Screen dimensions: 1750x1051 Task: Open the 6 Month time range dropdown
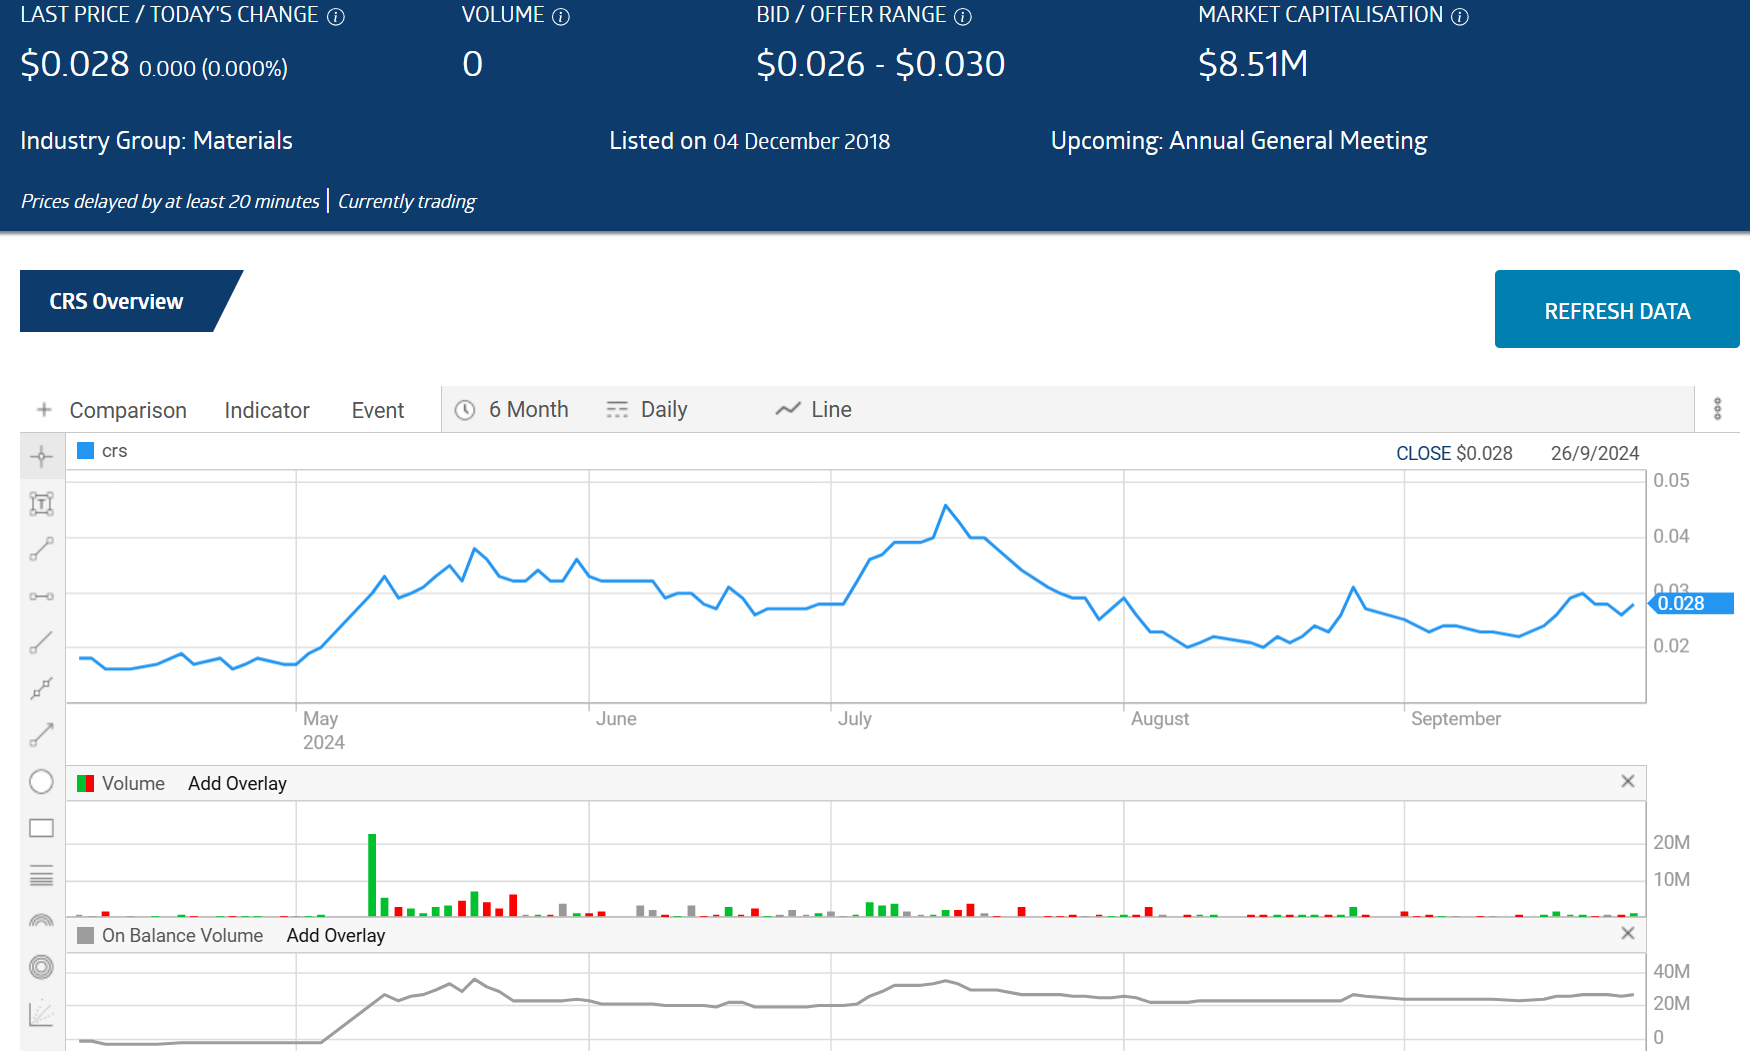point(512,410)
